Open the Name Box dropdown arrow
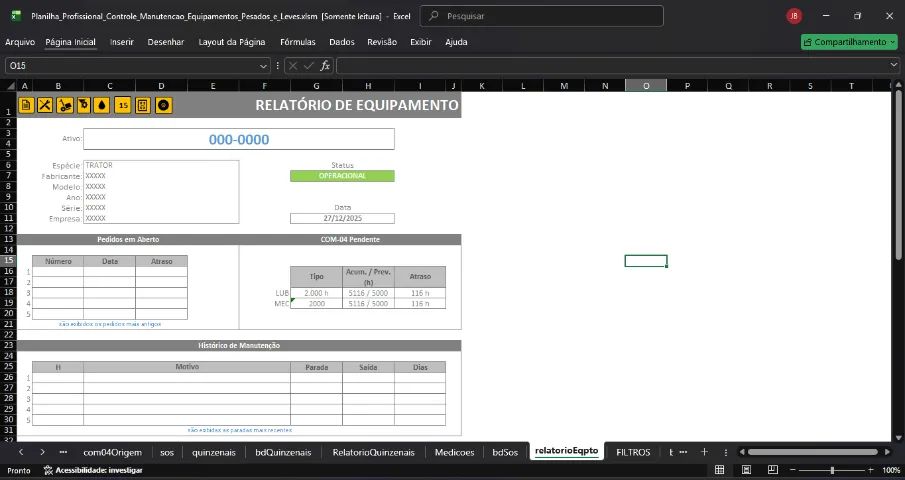905x480 pixels. [x=263, y=66]
